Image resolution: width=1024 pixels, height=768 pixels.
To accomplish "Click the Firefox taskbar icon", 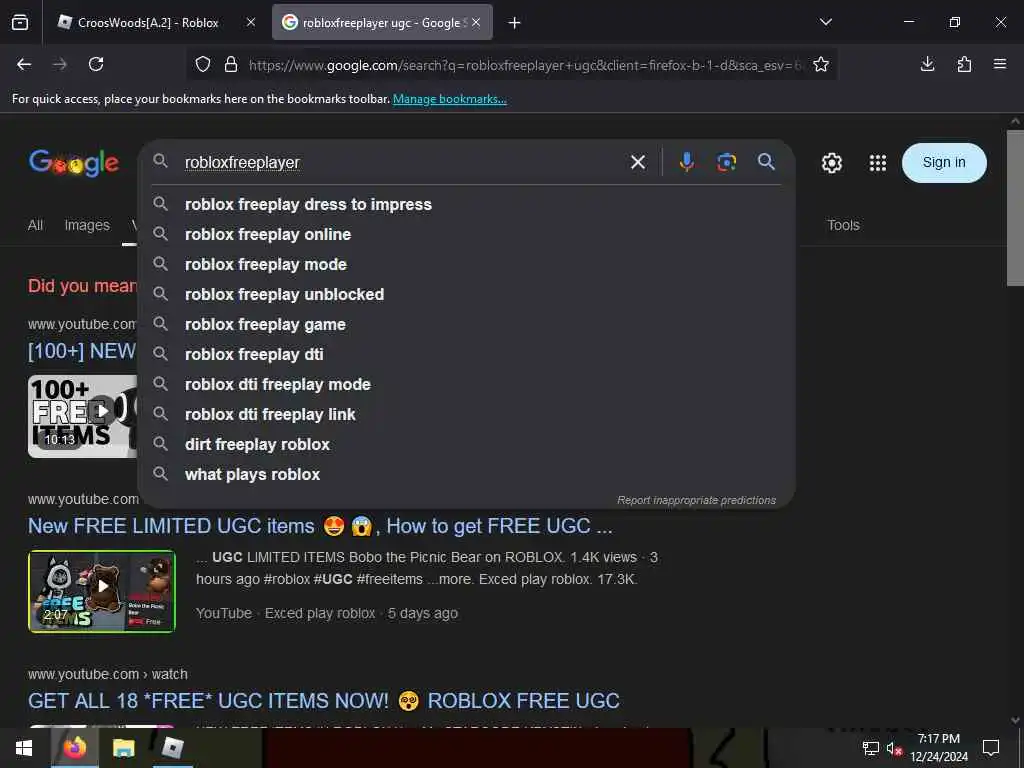I will [74, 748].
